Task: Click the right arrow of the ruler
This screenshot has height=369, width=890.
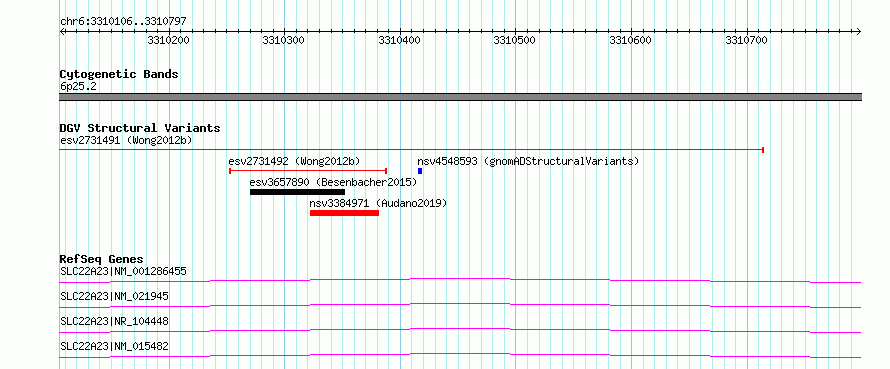Action: pyautogui.click(x=858, y=31)
